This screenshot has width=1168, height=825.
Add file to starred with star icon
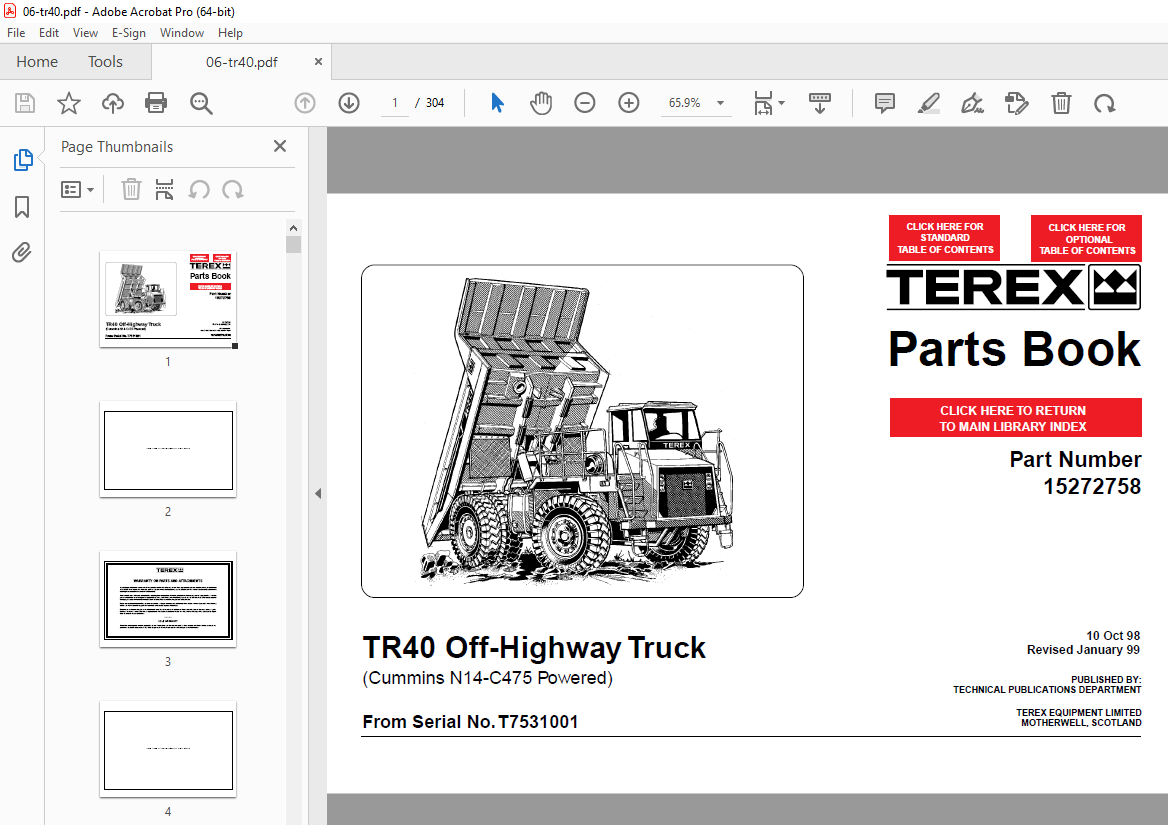point(69,103)
